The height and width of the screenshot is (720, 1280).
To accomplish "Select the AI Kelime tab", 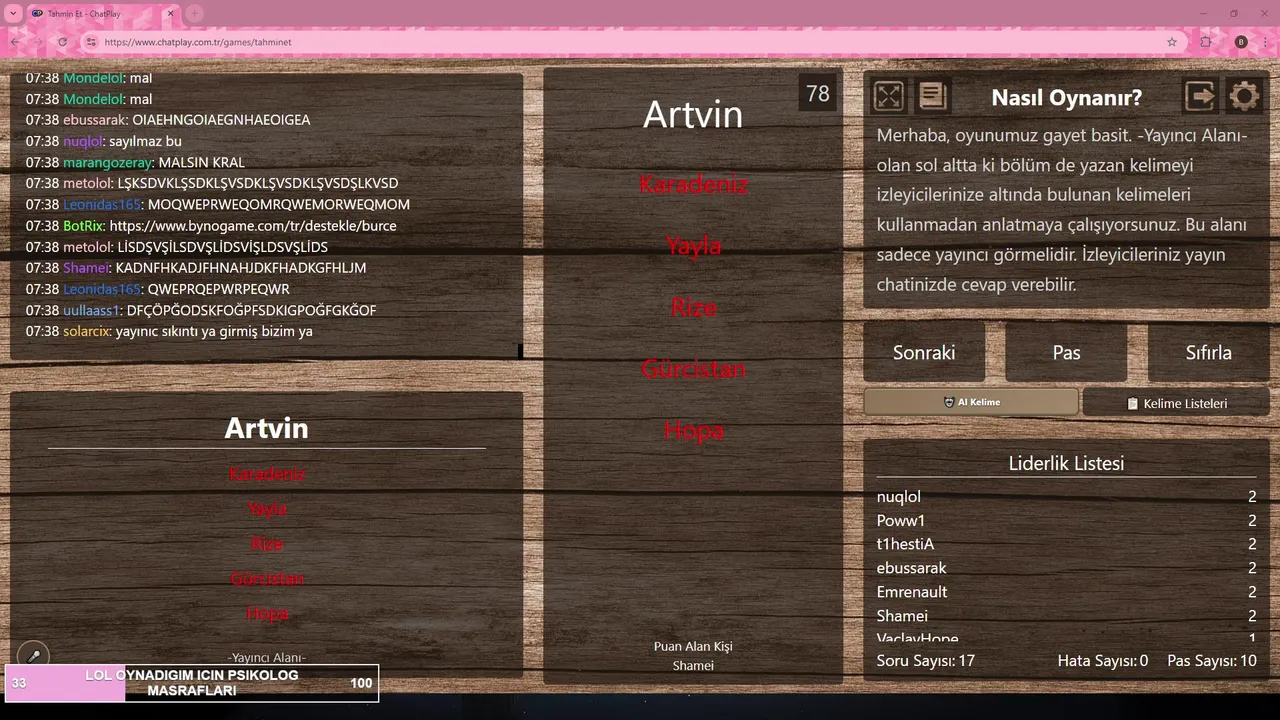I will click(x=971, y=402).
